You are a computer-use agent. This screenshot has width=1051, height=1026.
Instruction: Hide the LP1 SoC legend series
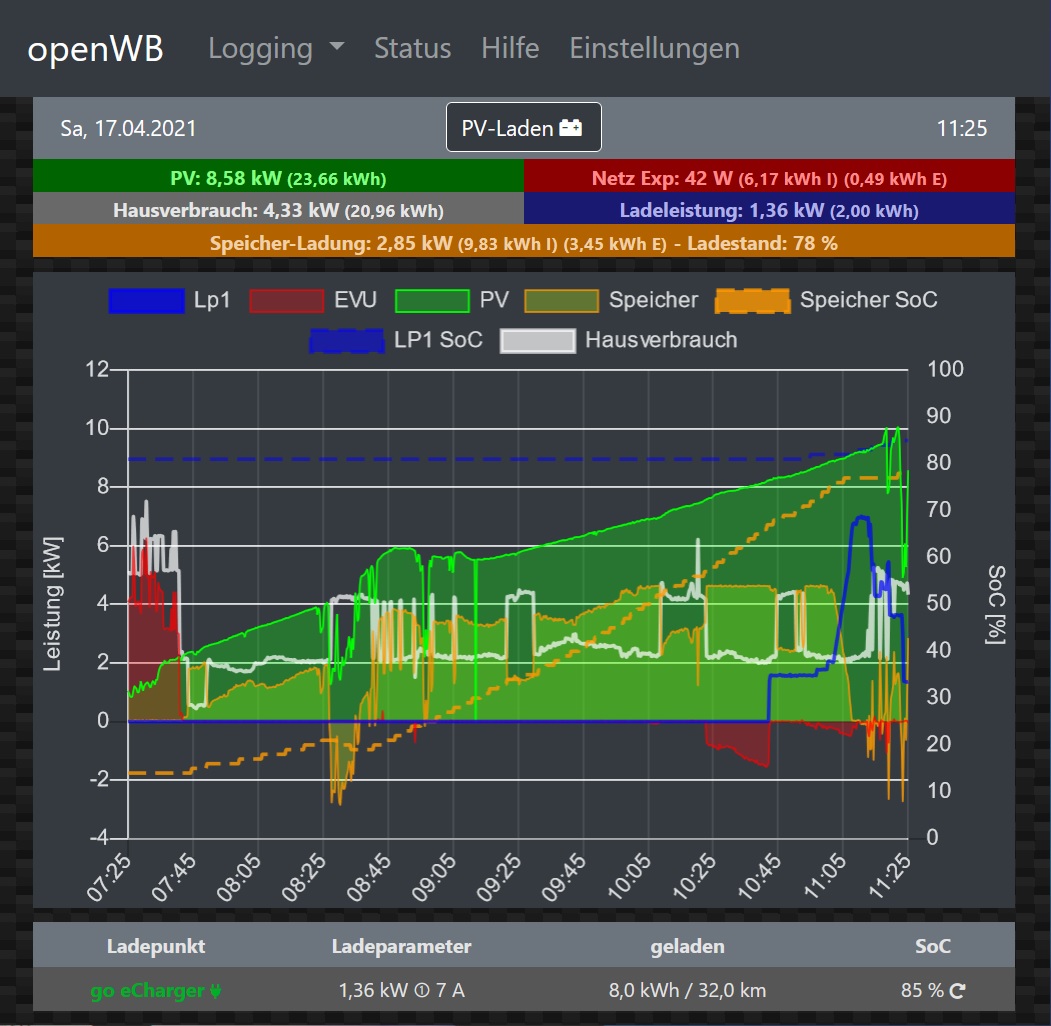[396, 340]
